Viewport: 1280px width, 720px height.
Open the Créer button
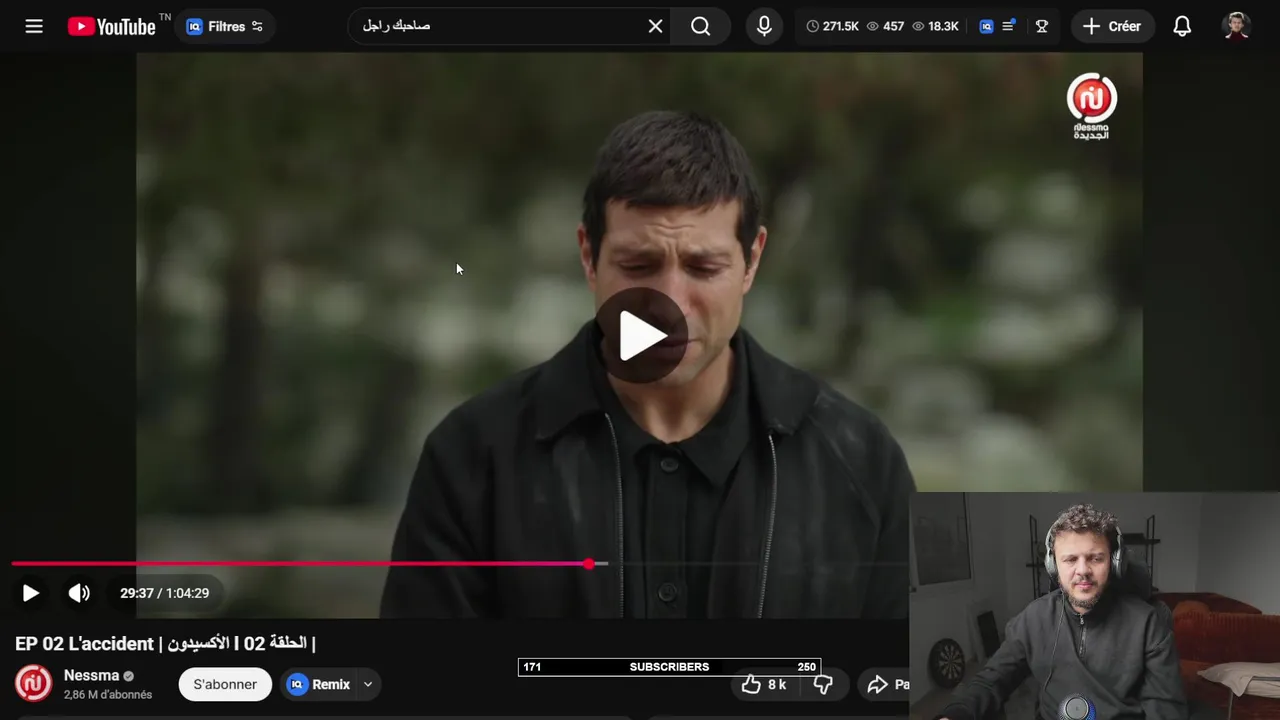tap(1112, 26)
